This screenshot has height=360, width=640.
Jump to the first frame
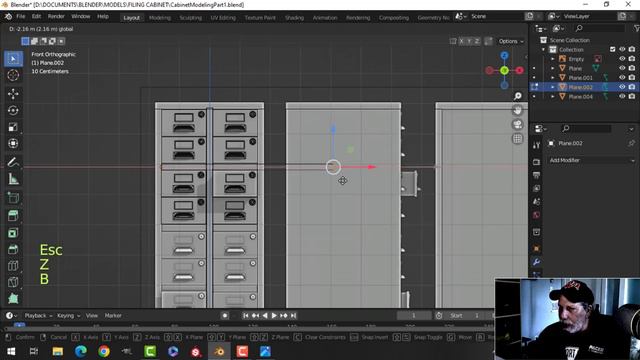coord(246,316)
